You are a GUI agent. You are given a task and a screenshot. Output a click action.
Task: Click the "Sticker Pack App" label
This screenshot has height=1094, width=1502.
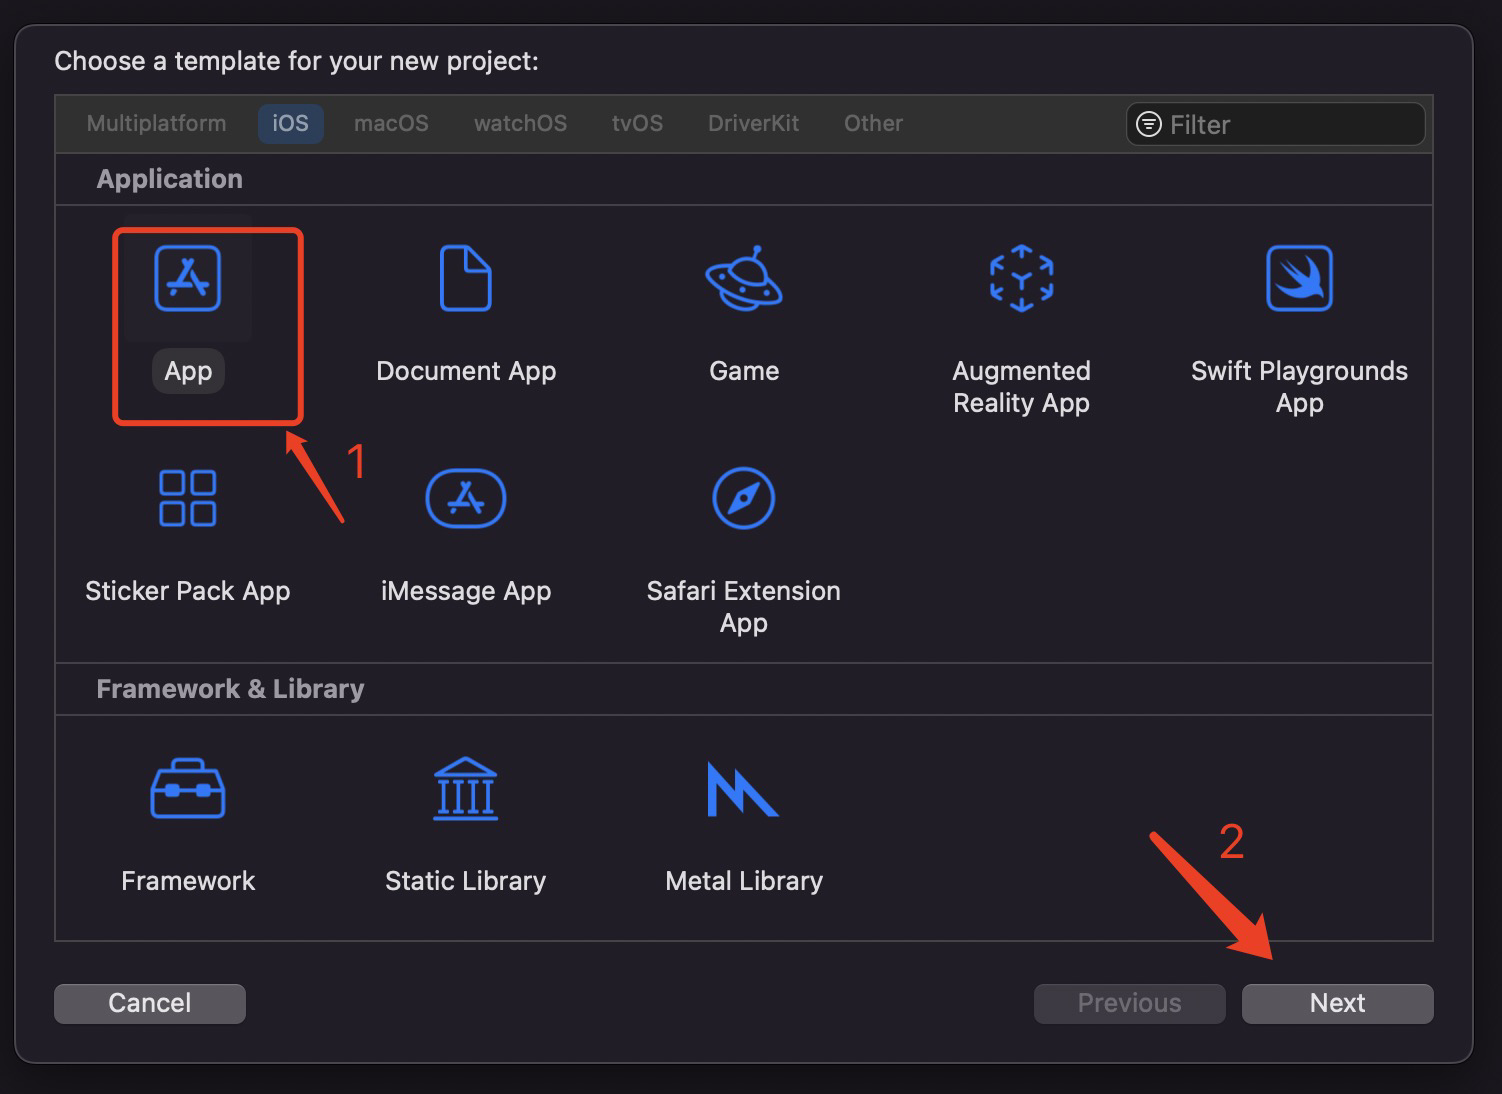188,591
